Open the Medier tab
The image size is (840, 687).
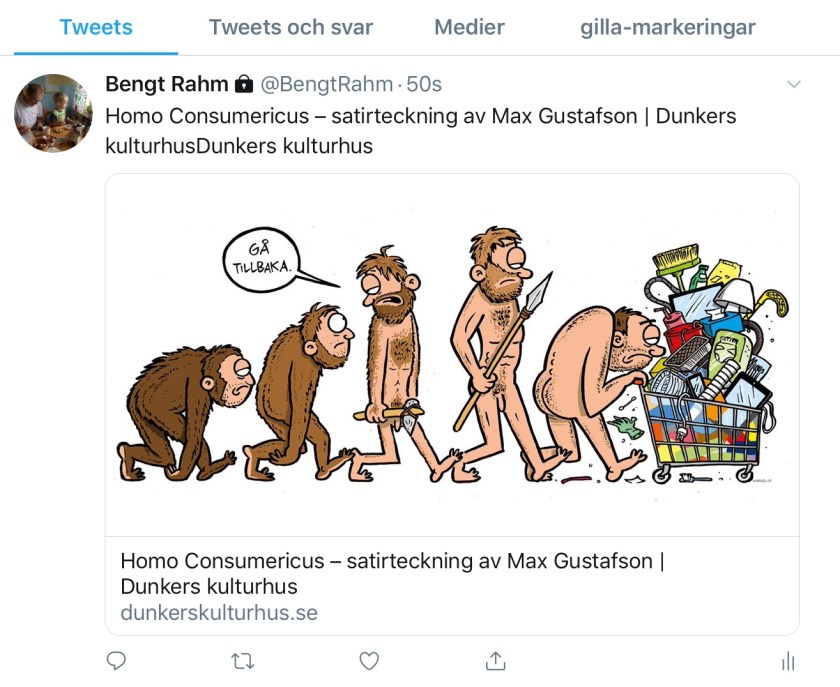[469, 28]
